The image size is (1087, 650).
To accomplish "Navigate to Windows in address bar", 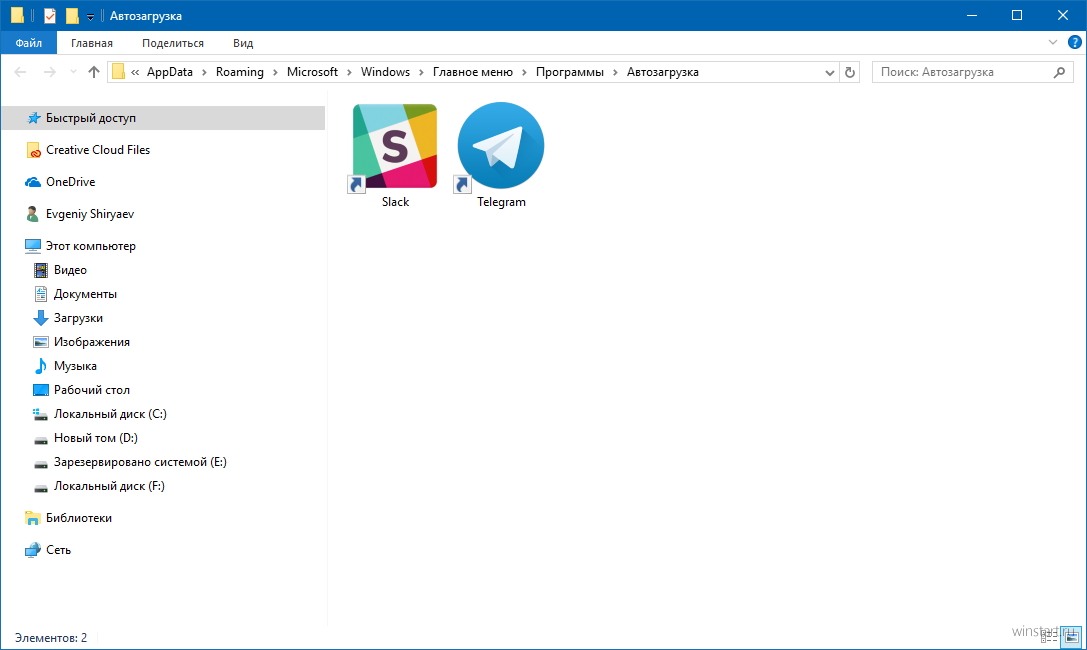I will click(385, 72).
